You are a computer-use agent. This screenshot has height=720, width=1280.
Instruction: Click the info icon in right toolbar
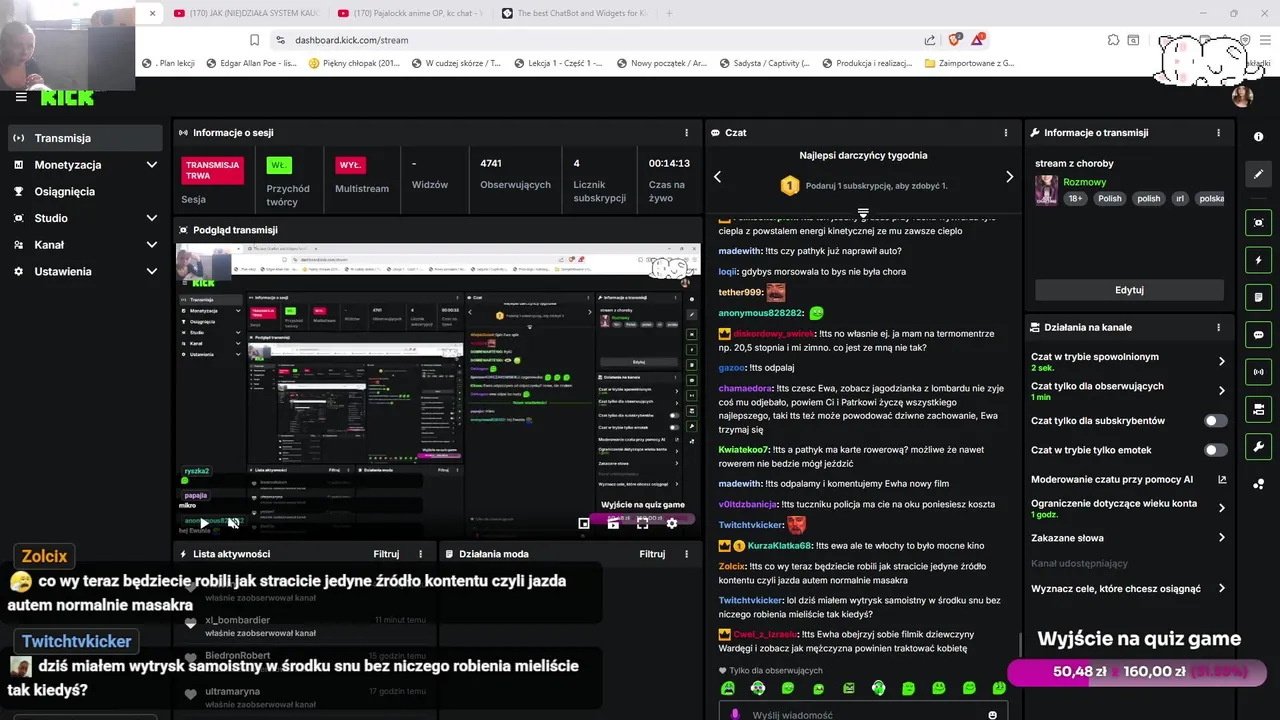[x=1258, y=136]
